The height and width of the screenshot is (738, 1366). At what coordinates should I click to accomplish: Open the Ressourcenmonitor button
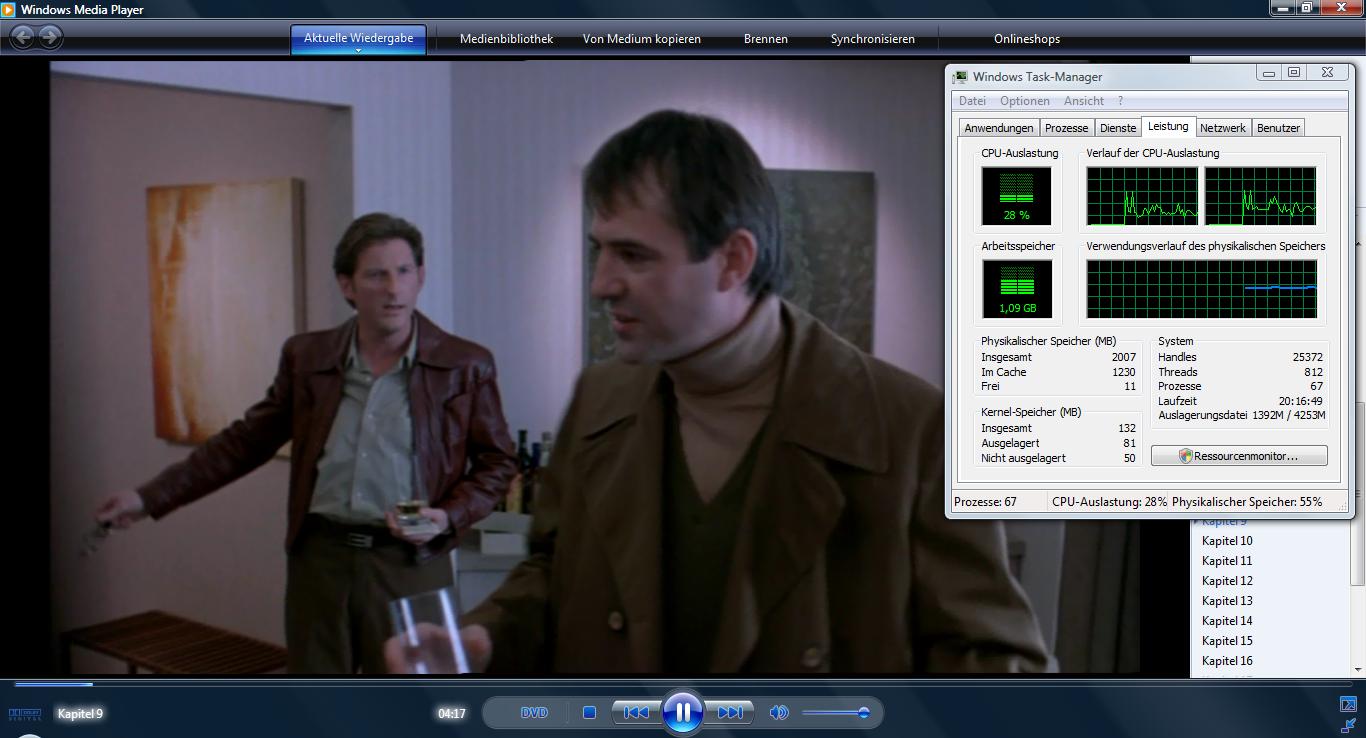click(1239, 456)
